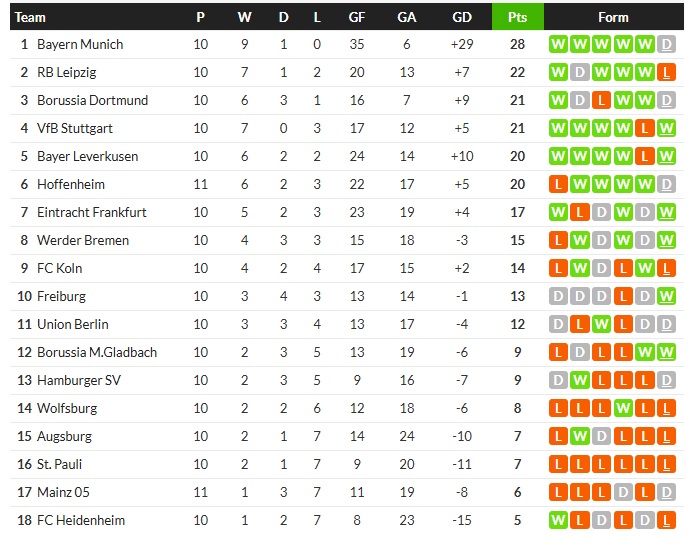
Task: Click the GF column header
Action: pos(357,17)
